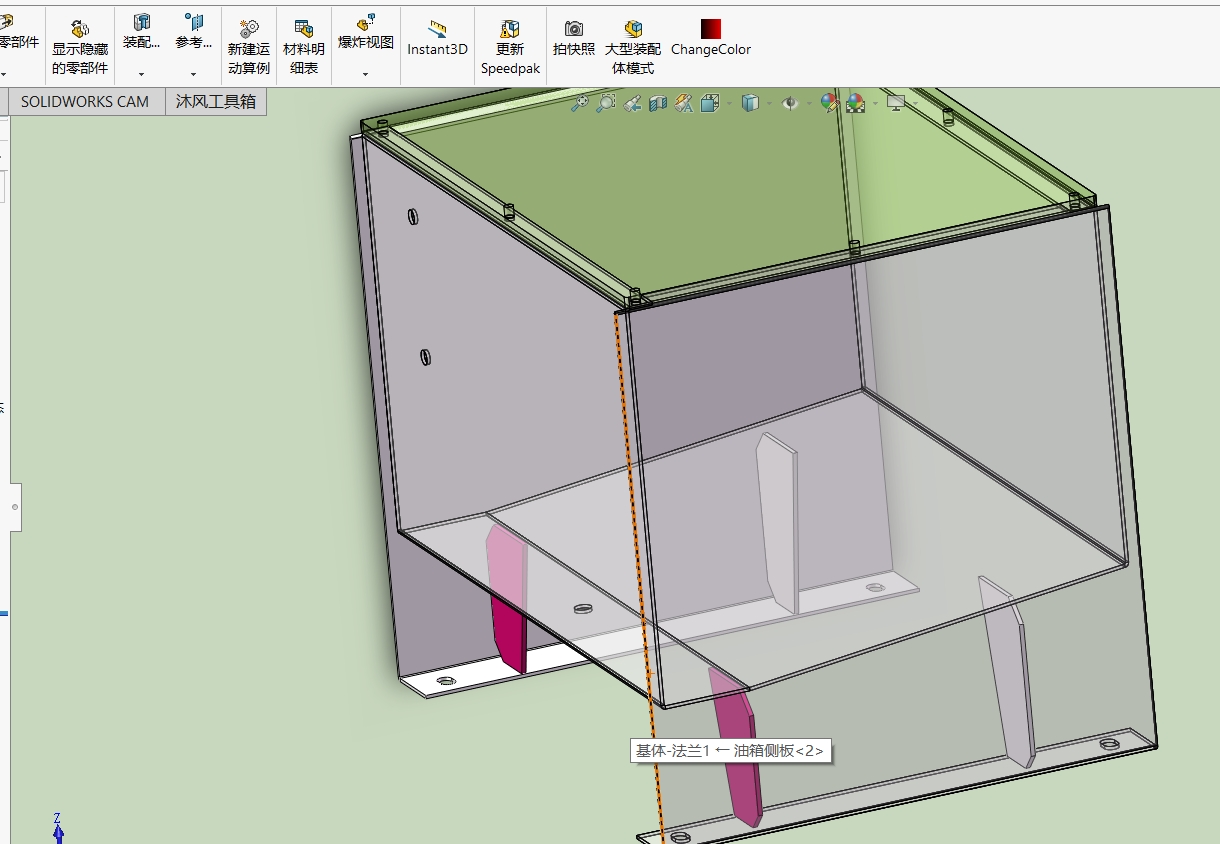Viewport: 1220px width, 844px height.
Task: Expand the Hide/Show Items dropdown arrow
Action: (807, 102)
